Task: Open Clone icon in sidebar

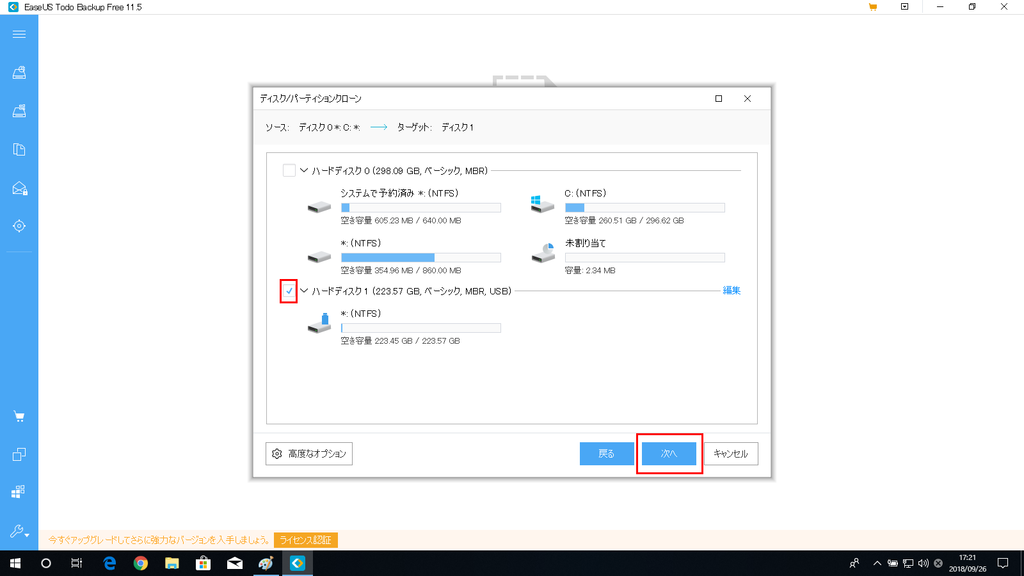Action: click(19, 455)
